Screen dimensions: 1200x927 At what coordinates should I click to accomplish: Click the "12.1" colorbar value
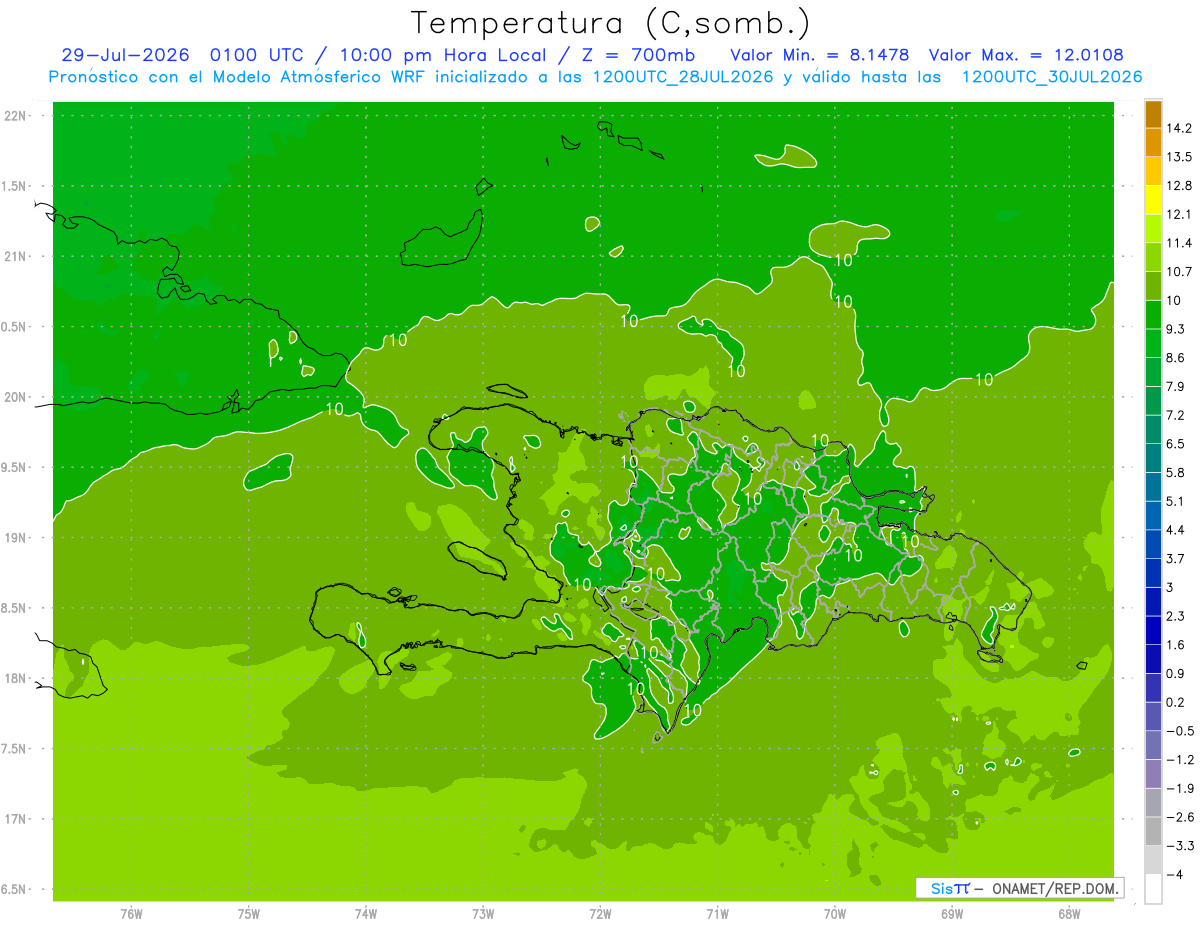pyautogui.click(x=1180, y=214)
